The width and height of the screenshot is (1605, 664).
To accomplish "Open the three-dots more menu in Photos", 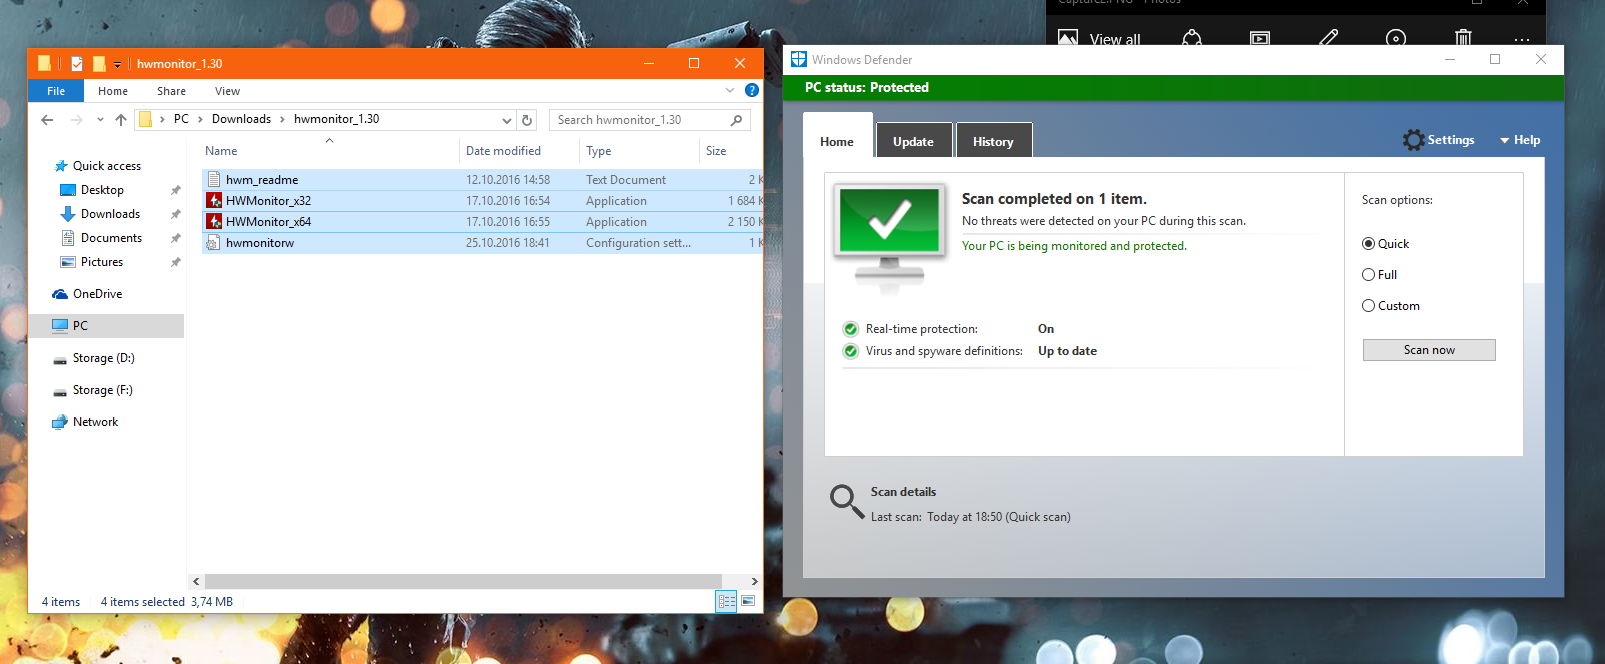I will tap(1522, 40).
